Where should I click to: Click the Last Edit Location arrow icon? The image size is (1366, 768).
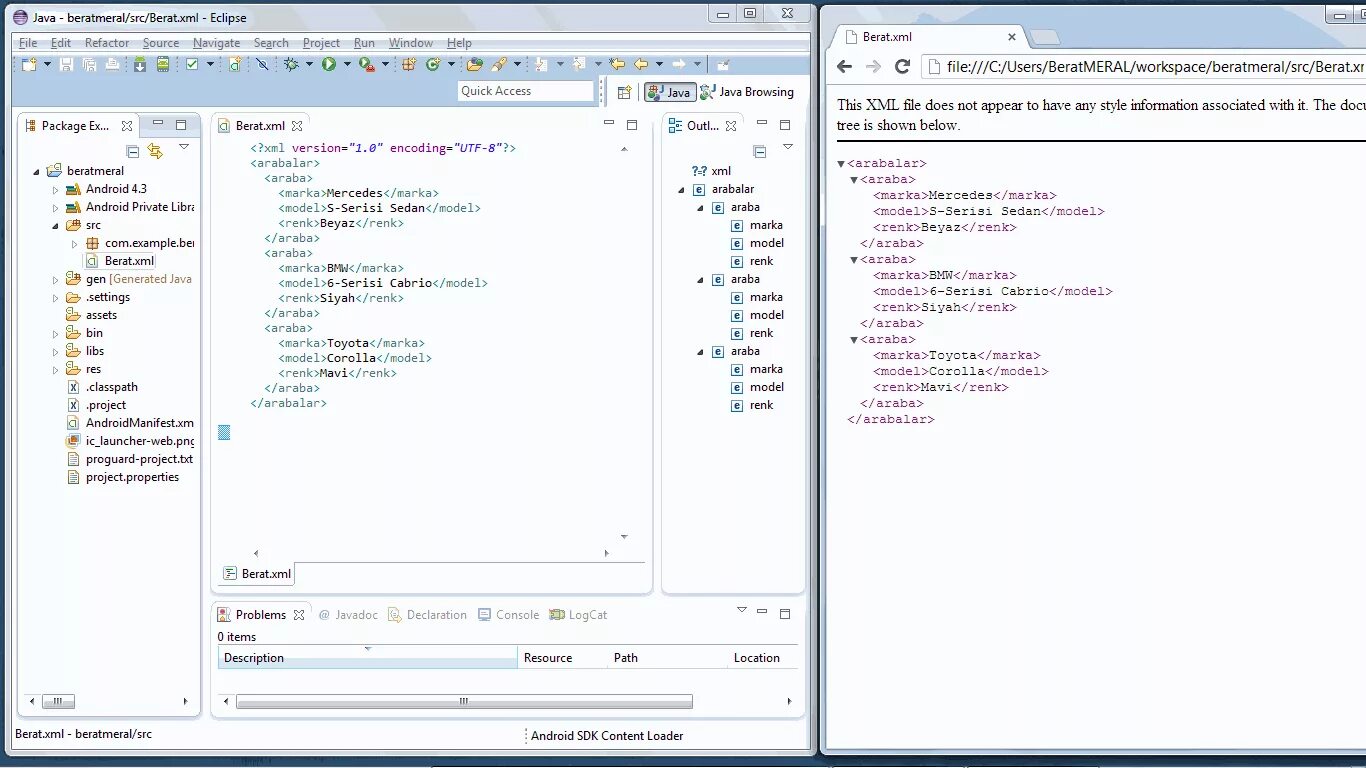click(x=617, y=64)
